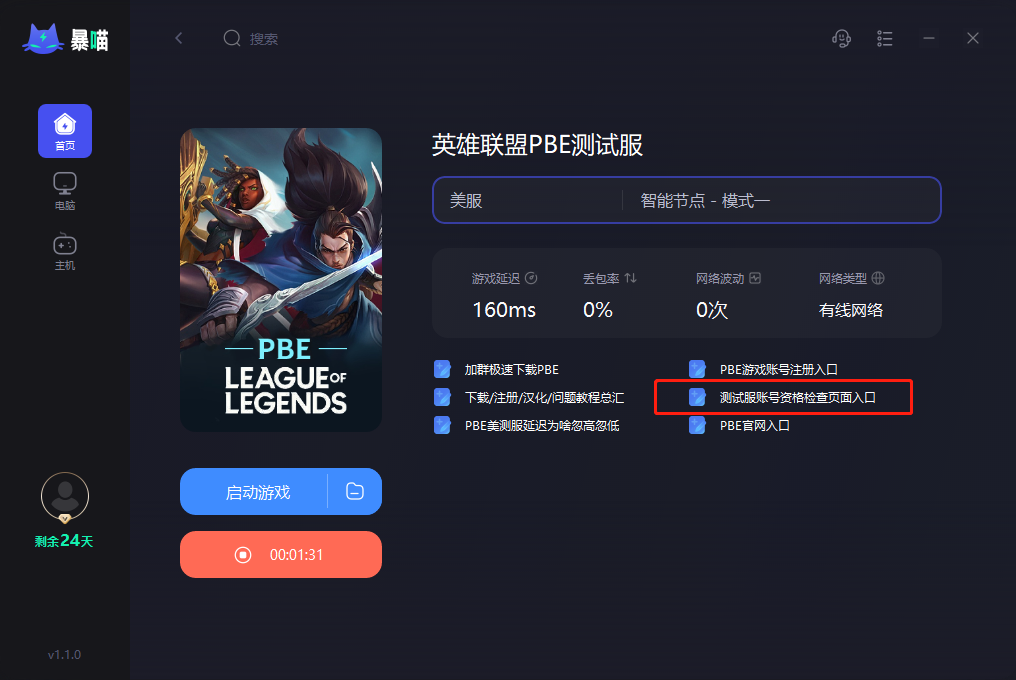Image resolution: width=1016 pixels, height=680 pixels.
Task: Open game folder icon beside launch button
Action: click(x=355, y=491)
